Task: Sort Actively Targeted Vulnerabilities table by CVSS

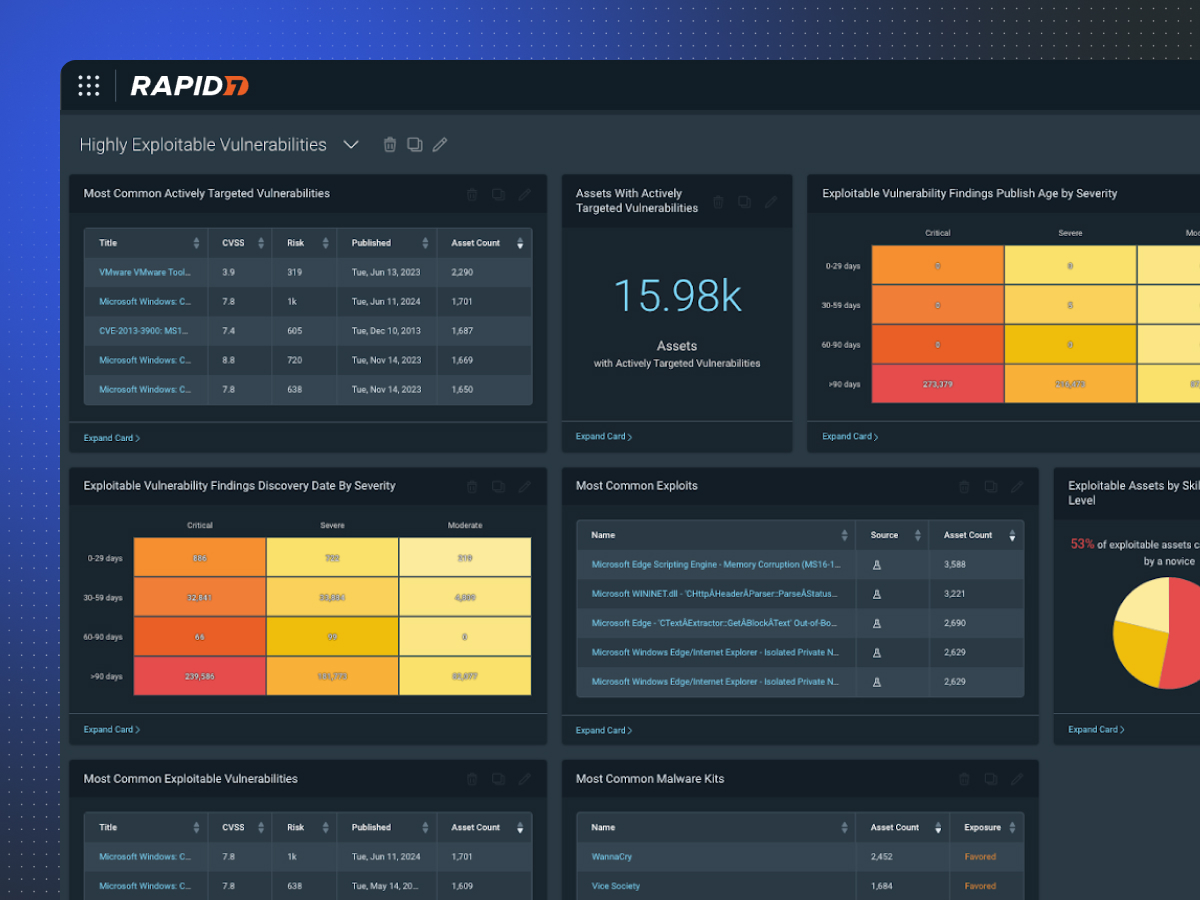Action: (x=261, y=243)
